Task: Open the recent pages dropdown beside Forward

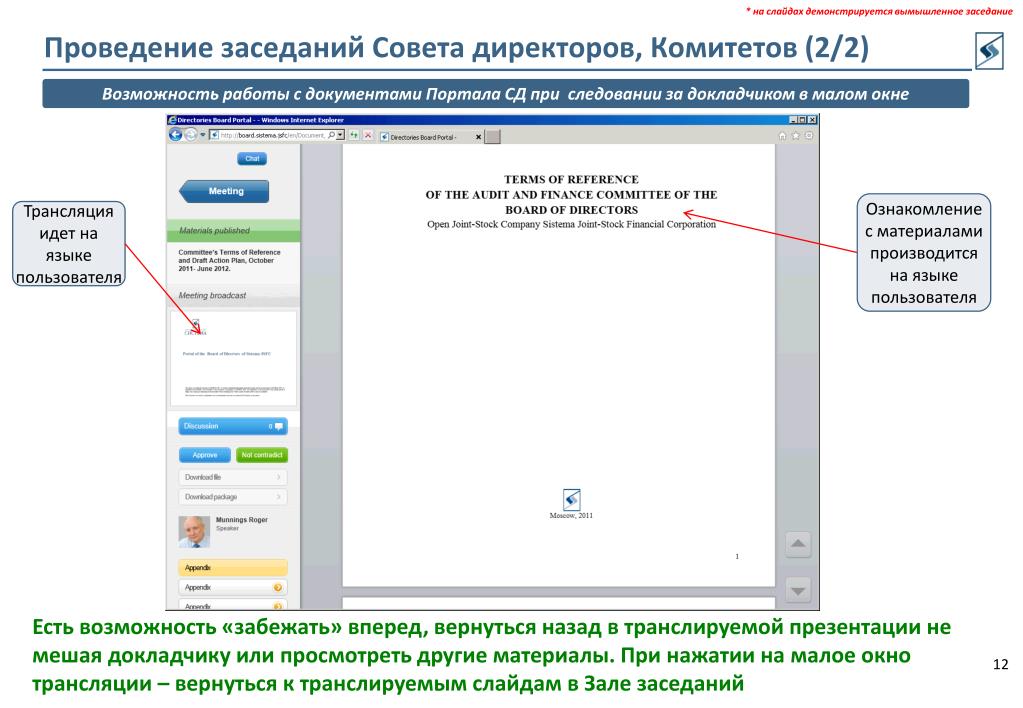Action: coord(202,135)
